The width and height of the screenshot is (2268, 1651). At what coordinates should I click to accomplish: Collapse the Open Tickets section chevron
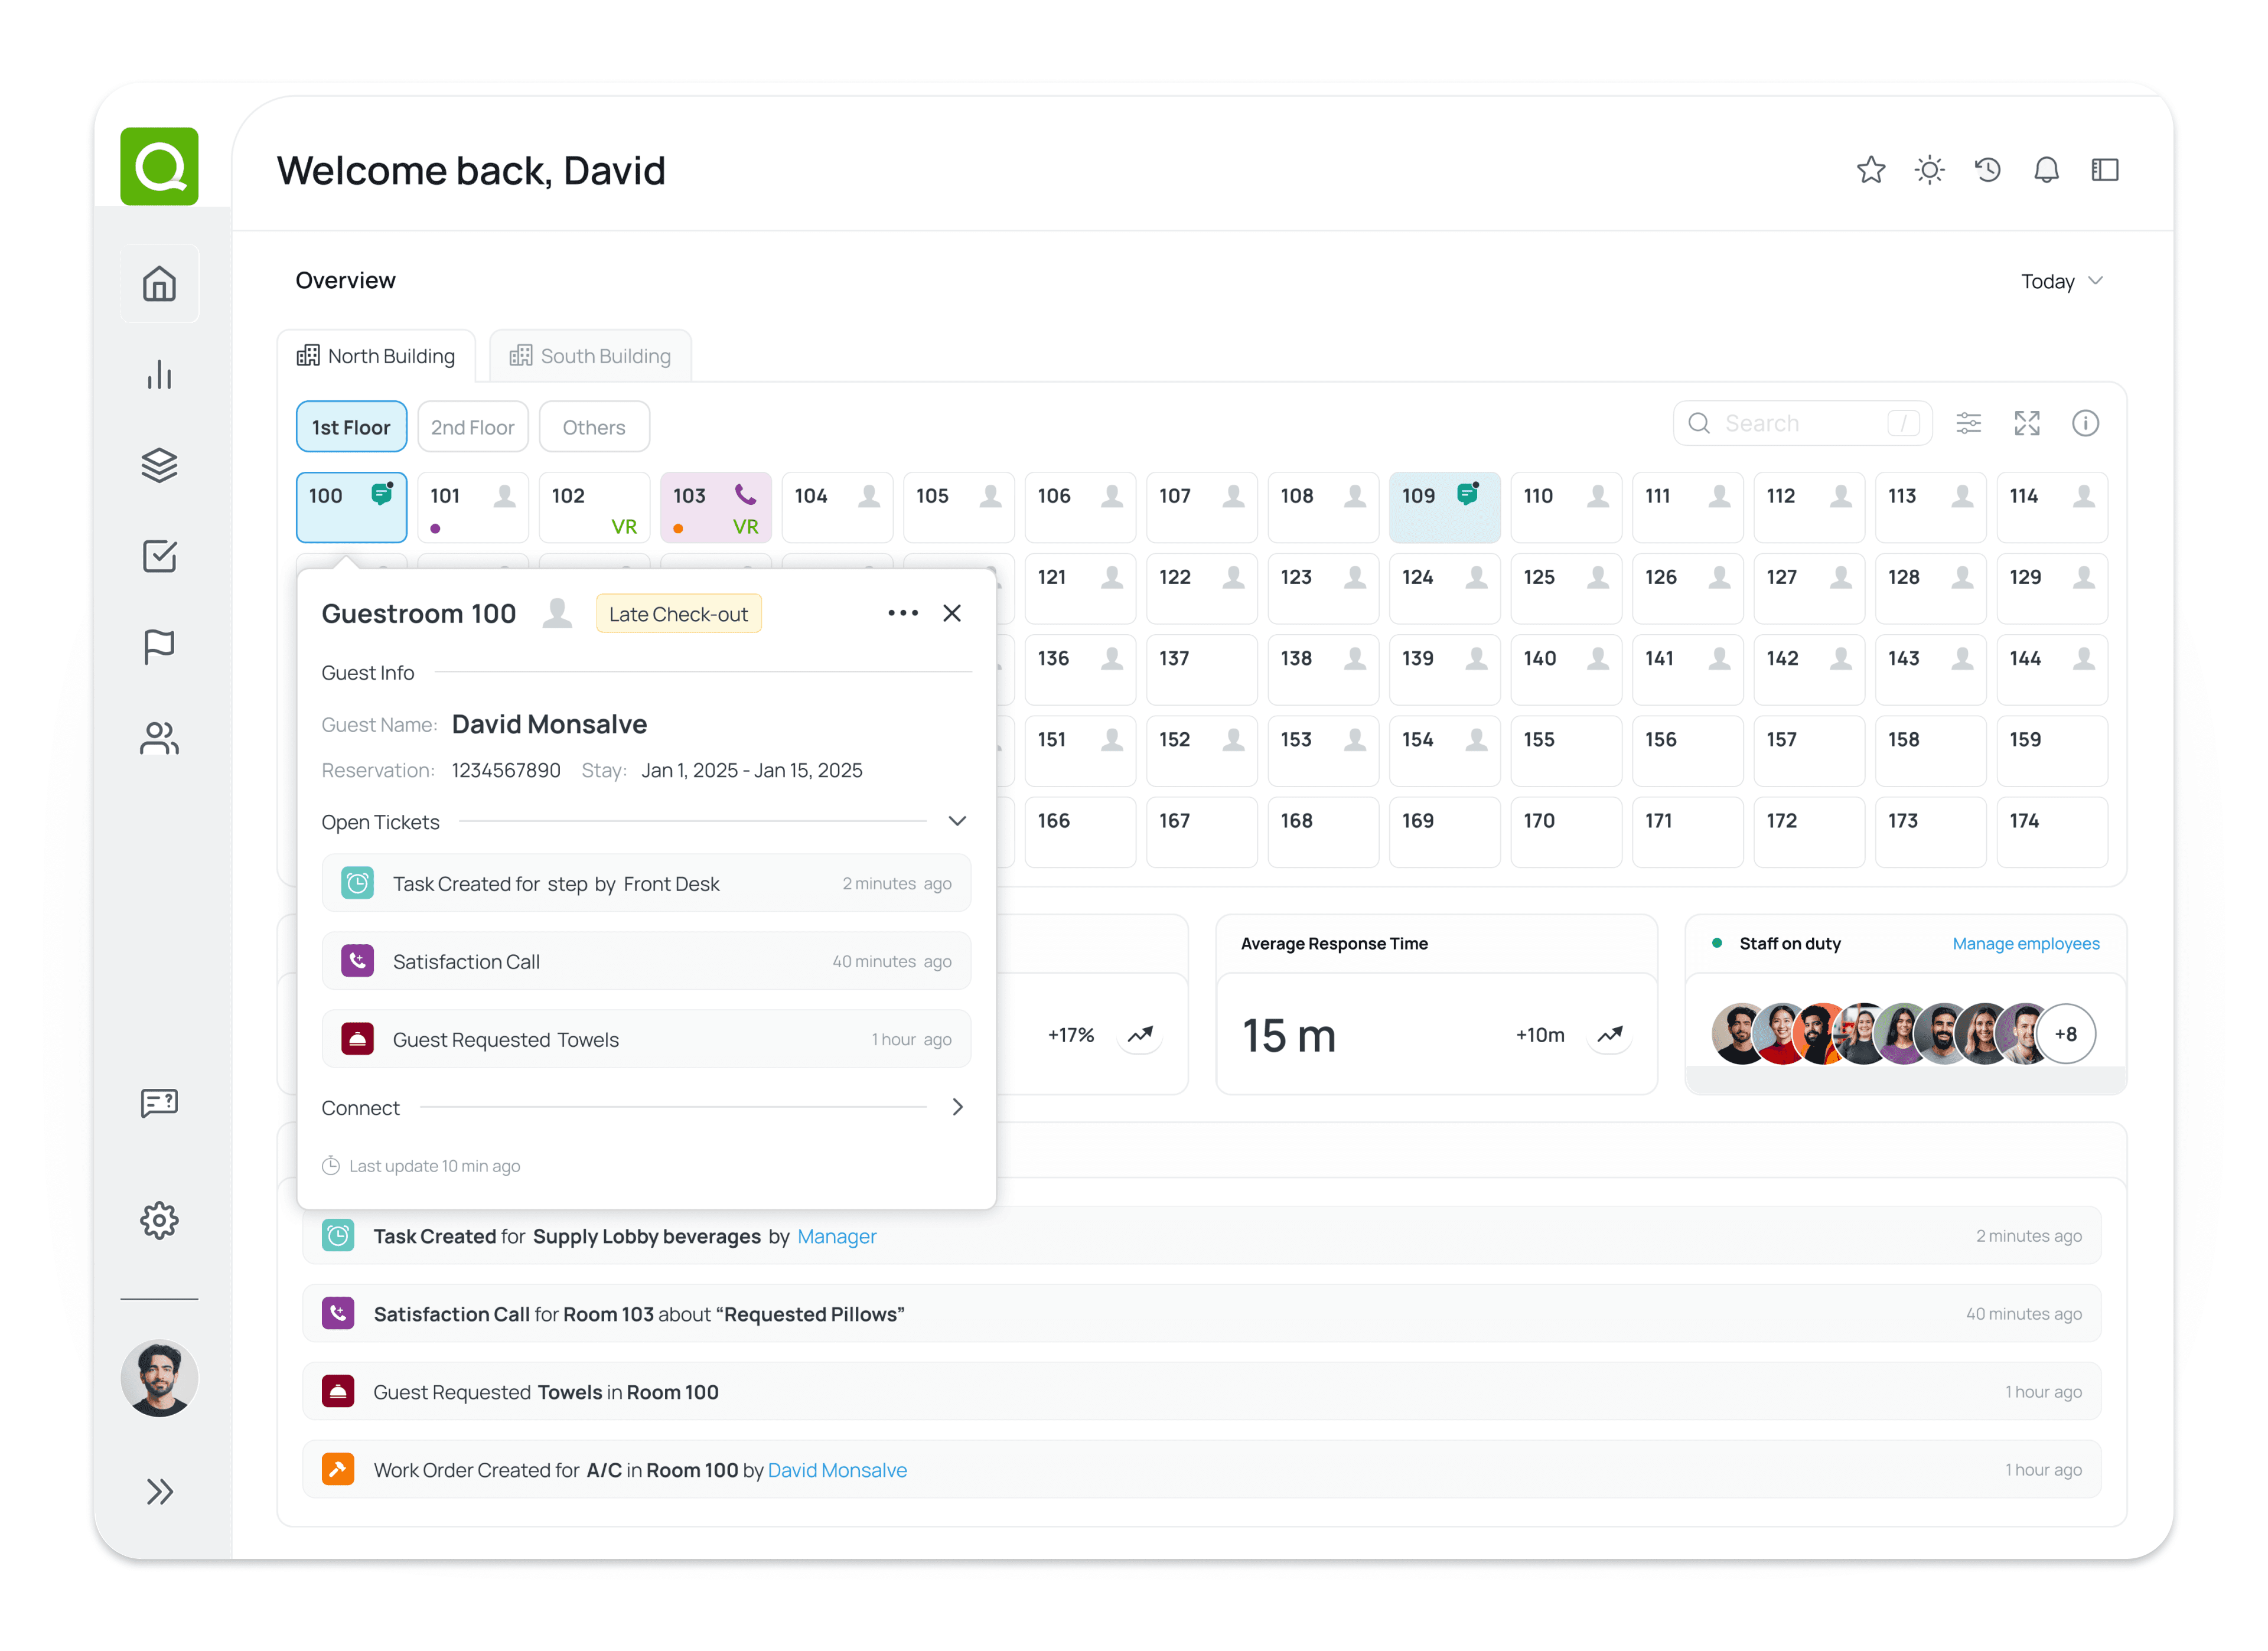tap(957, 821)
